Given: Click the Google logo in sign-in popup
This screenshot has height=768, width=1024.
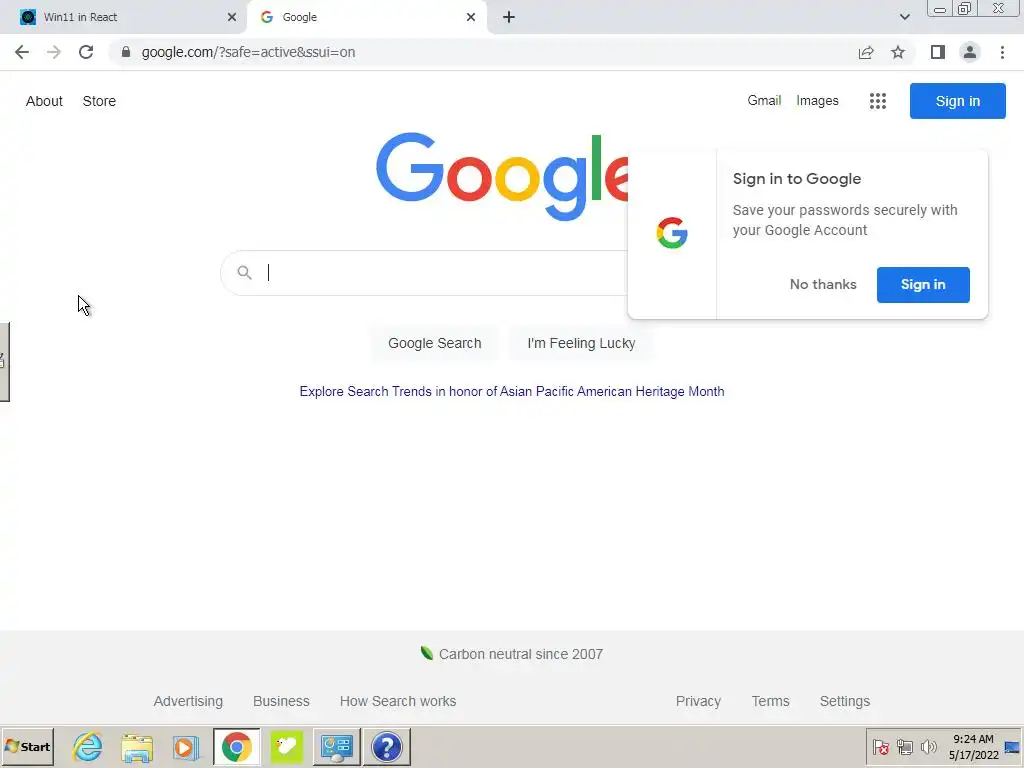Looking at the screenshot, I should click(x=672, y=233).
